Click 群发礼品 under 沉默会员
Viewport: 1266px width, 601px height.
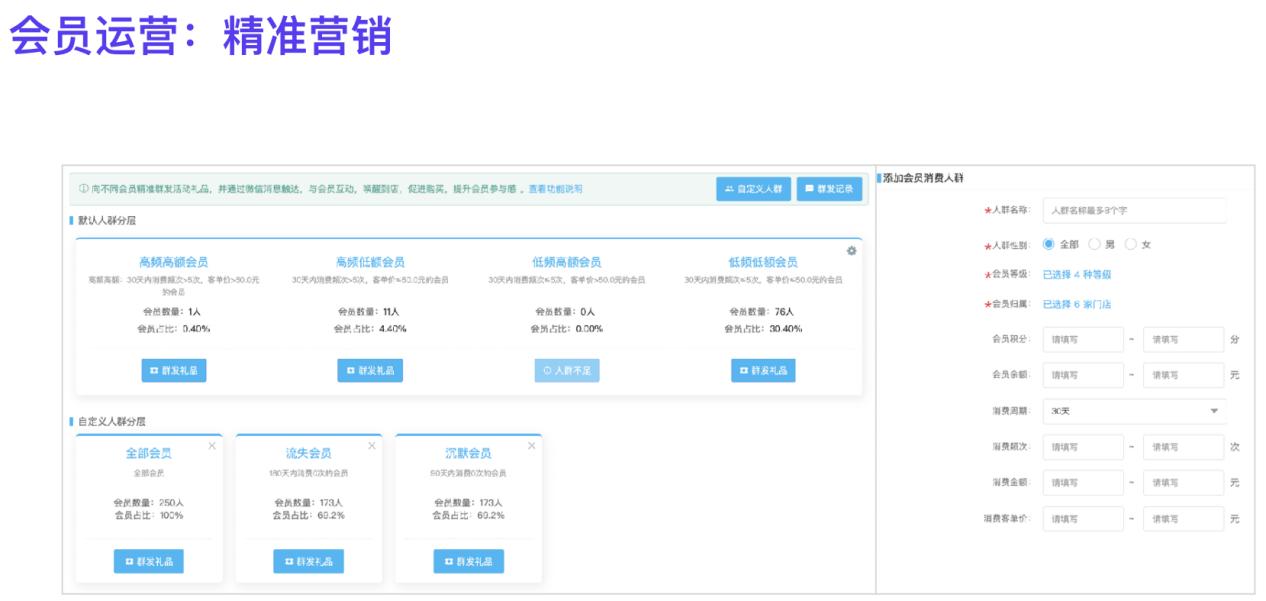[468, 561]
